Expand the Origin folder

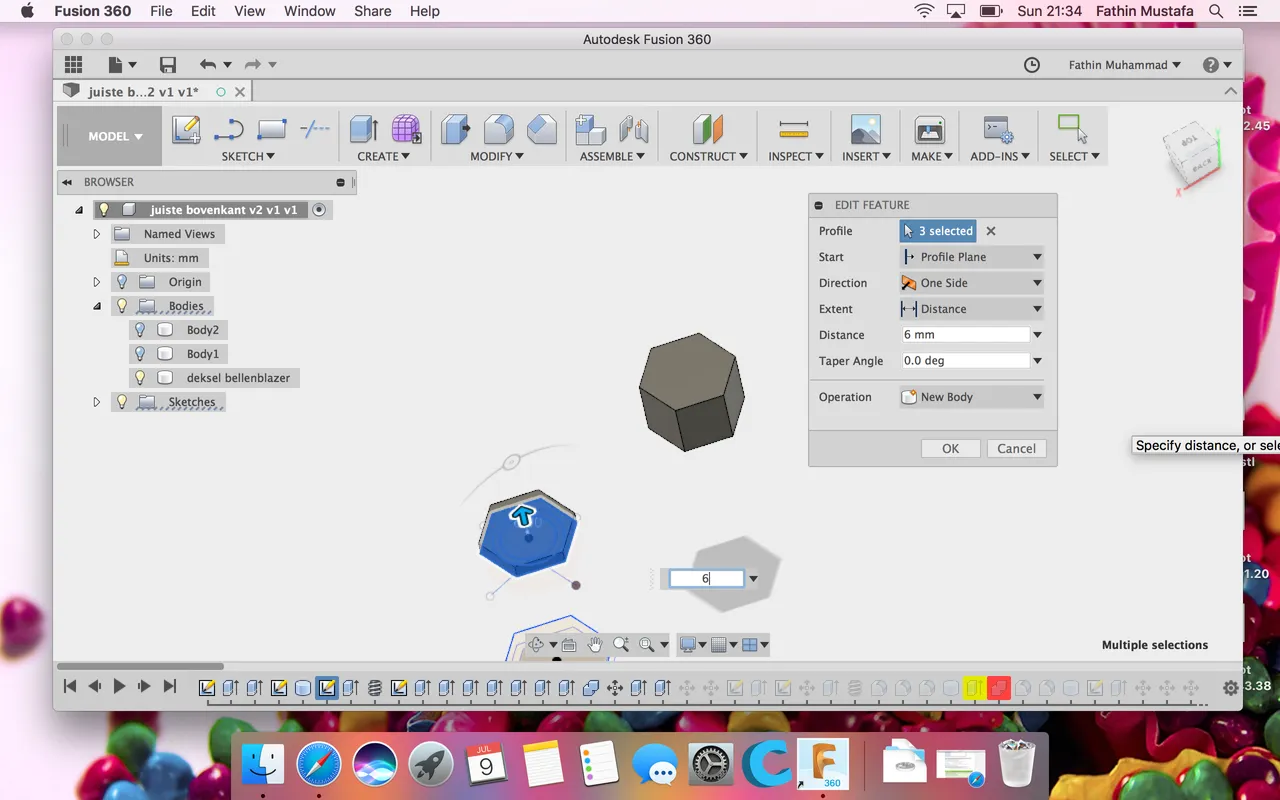(97, 282)
